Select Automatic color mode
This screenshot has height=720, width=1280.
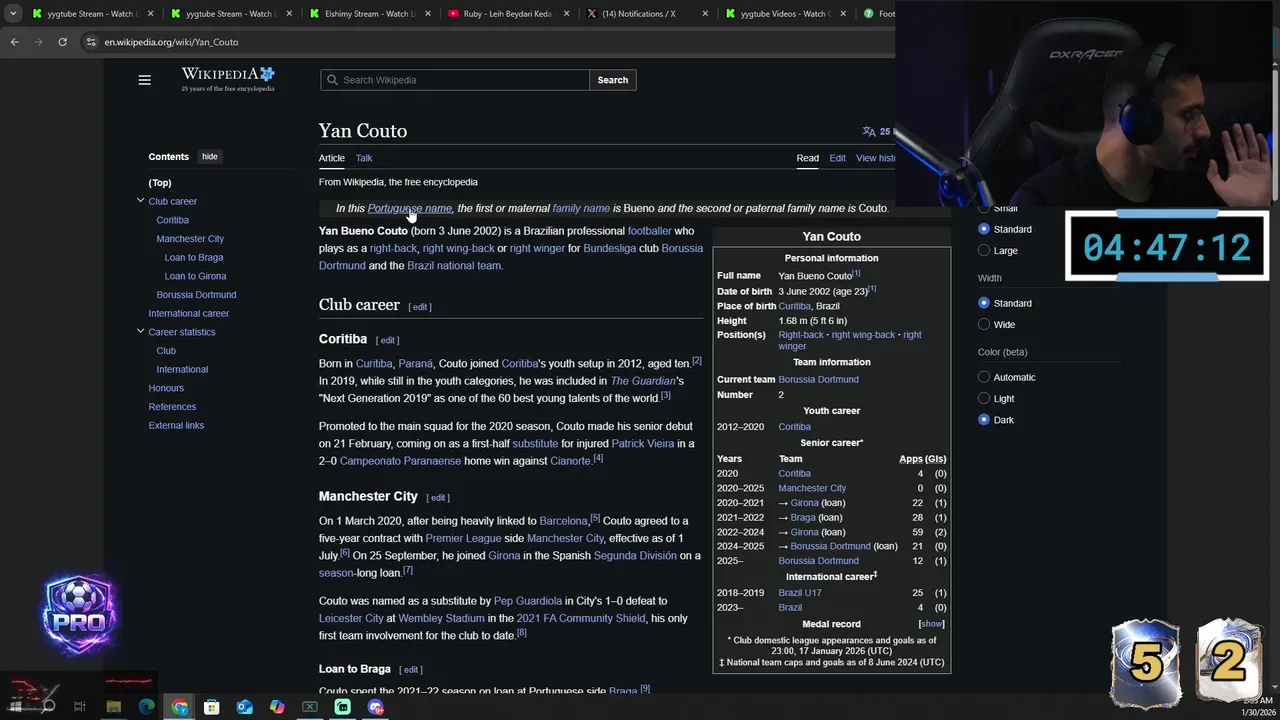(x=984, y=377)
